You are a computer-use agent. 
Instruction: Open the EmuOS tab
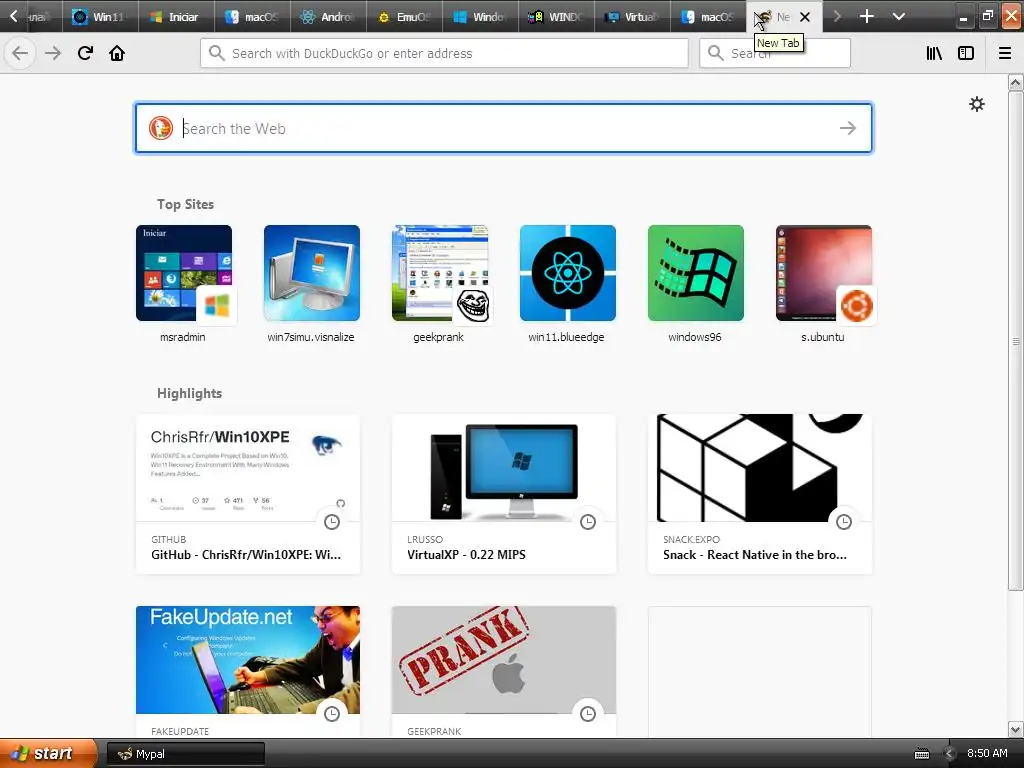[x=405, y=16]
